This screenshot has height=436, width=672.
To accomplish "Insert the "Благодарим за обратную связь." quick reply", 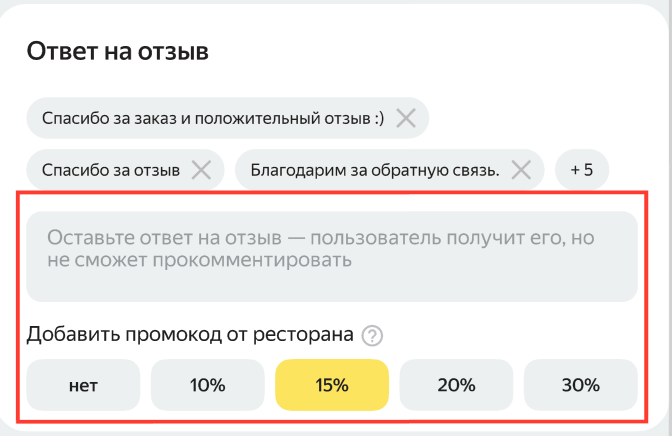I will (374, 169).
